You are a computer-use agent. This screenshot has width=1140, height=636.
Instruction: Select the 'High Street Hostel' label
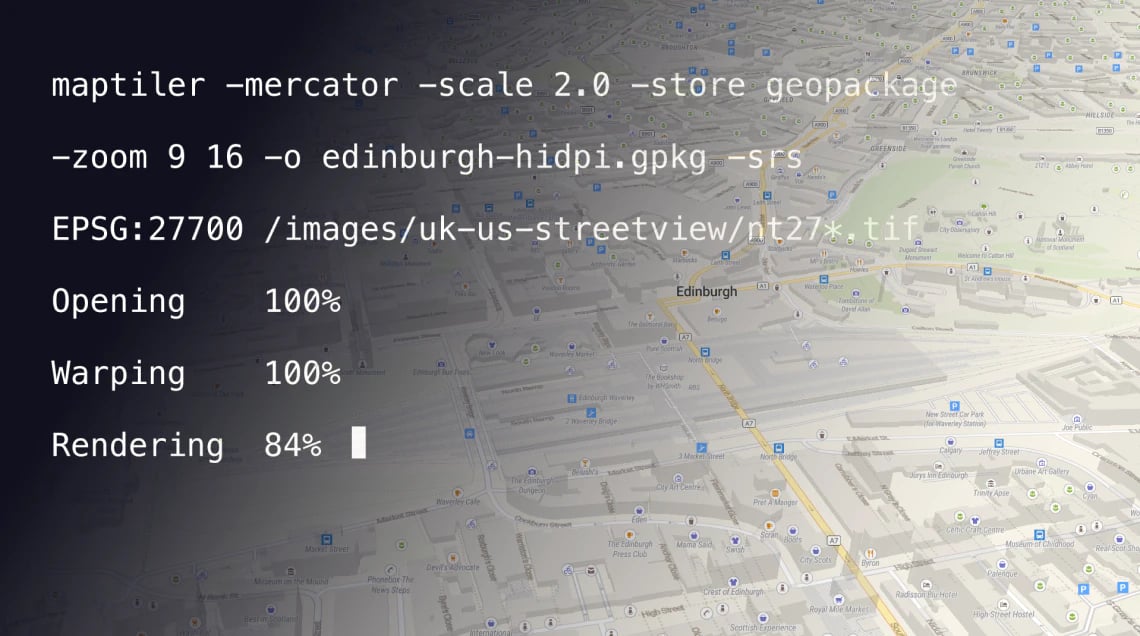1003,615
